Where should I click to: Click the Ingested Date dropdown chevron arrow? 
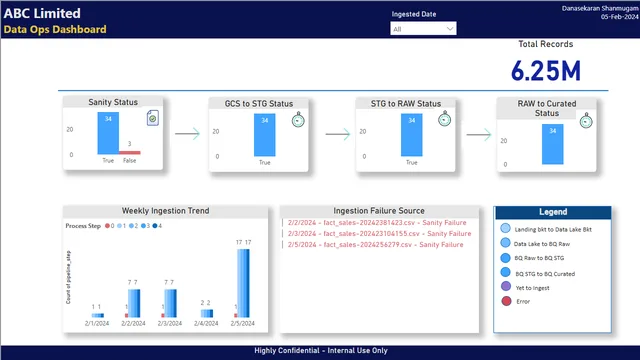click(x=450, y=29)
